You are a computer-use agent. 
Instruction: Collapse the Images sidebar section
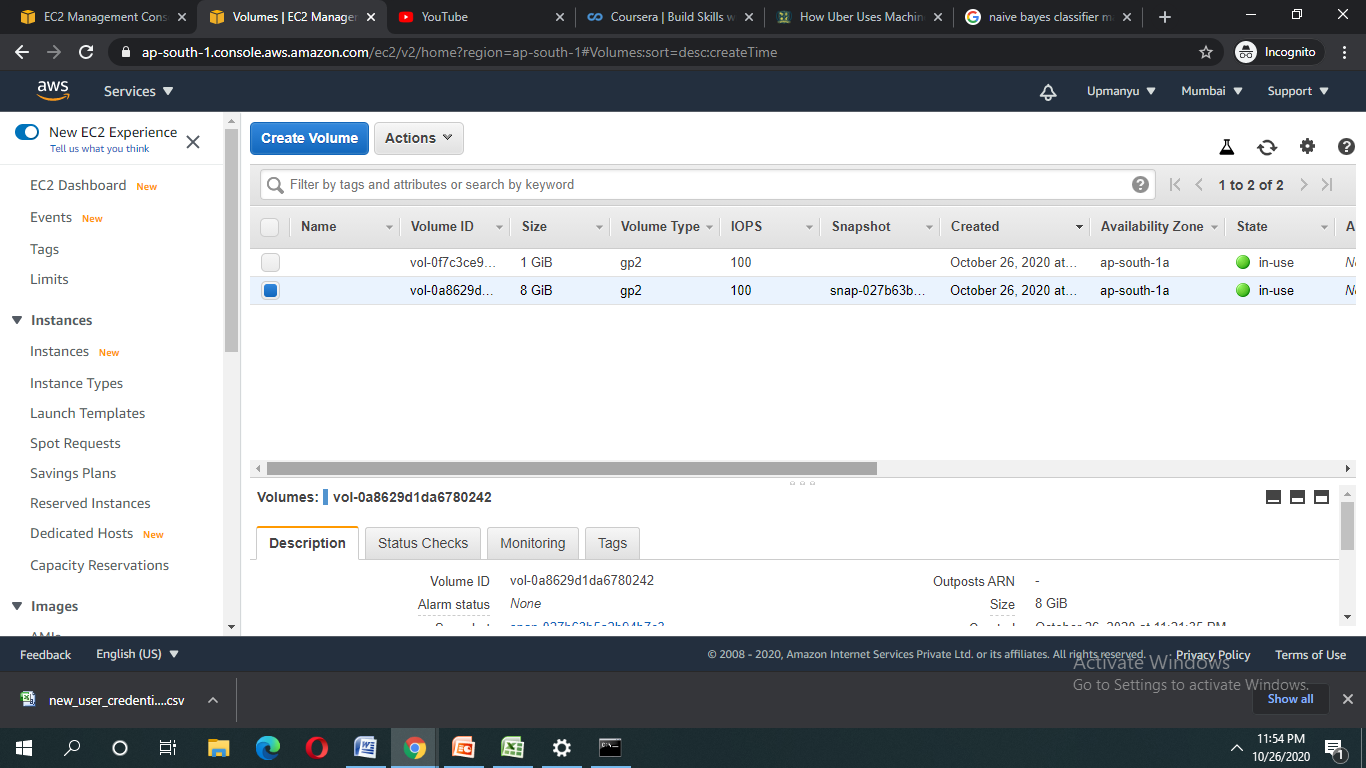(17, 606)
